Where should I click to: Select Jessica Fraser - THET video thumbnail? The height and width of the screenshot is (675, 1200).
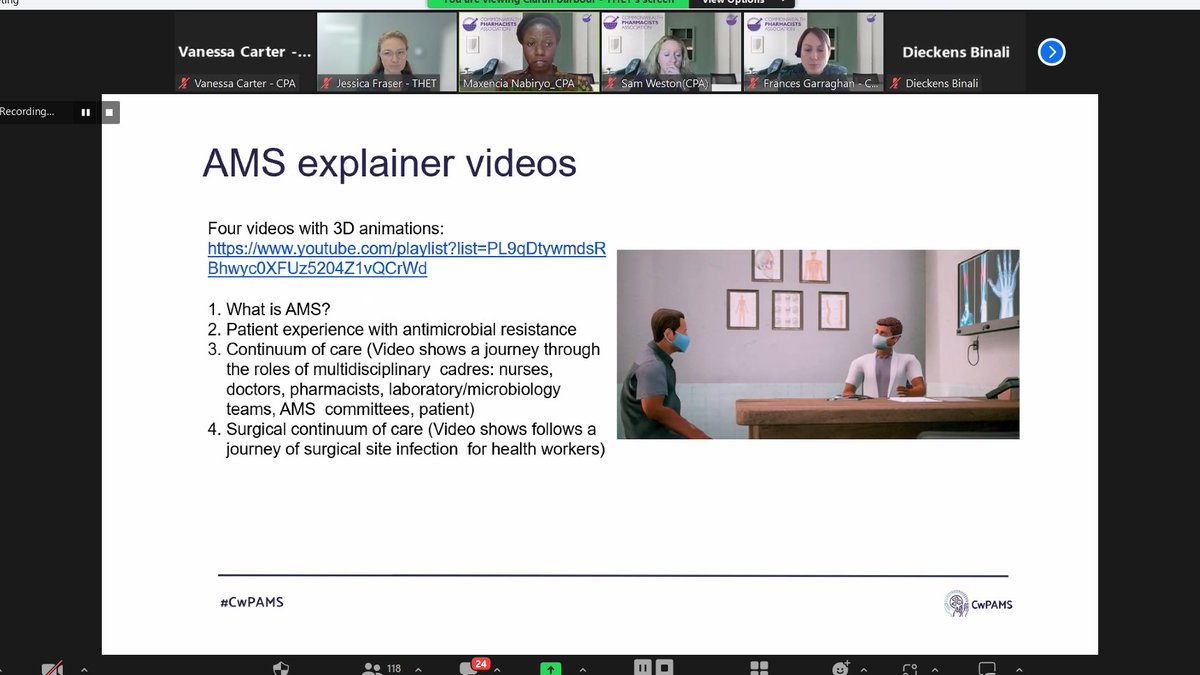pos(387,52)
